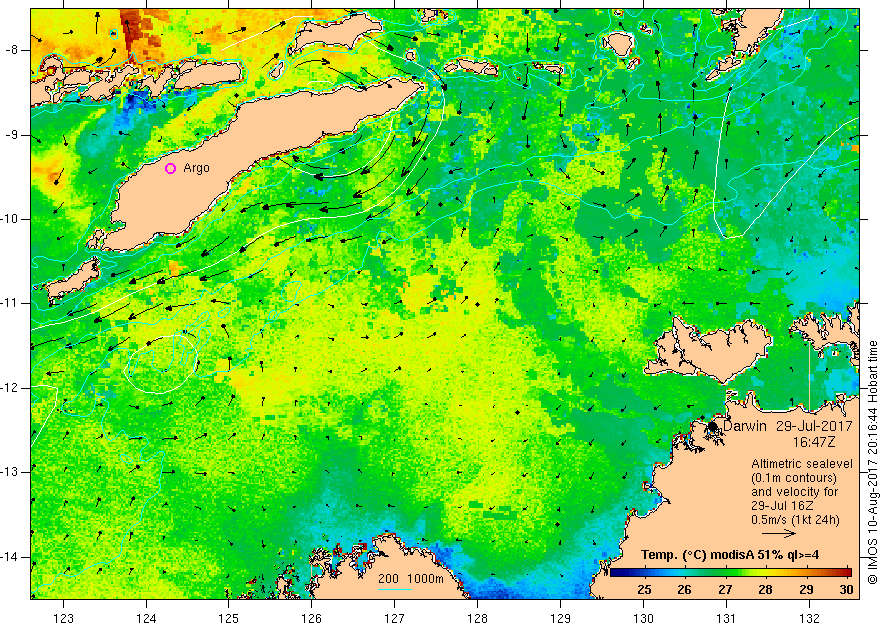Click the cyan bathymetry legend line sample
Viewport: 880px width, 630px height.
(x=395, y=589)
